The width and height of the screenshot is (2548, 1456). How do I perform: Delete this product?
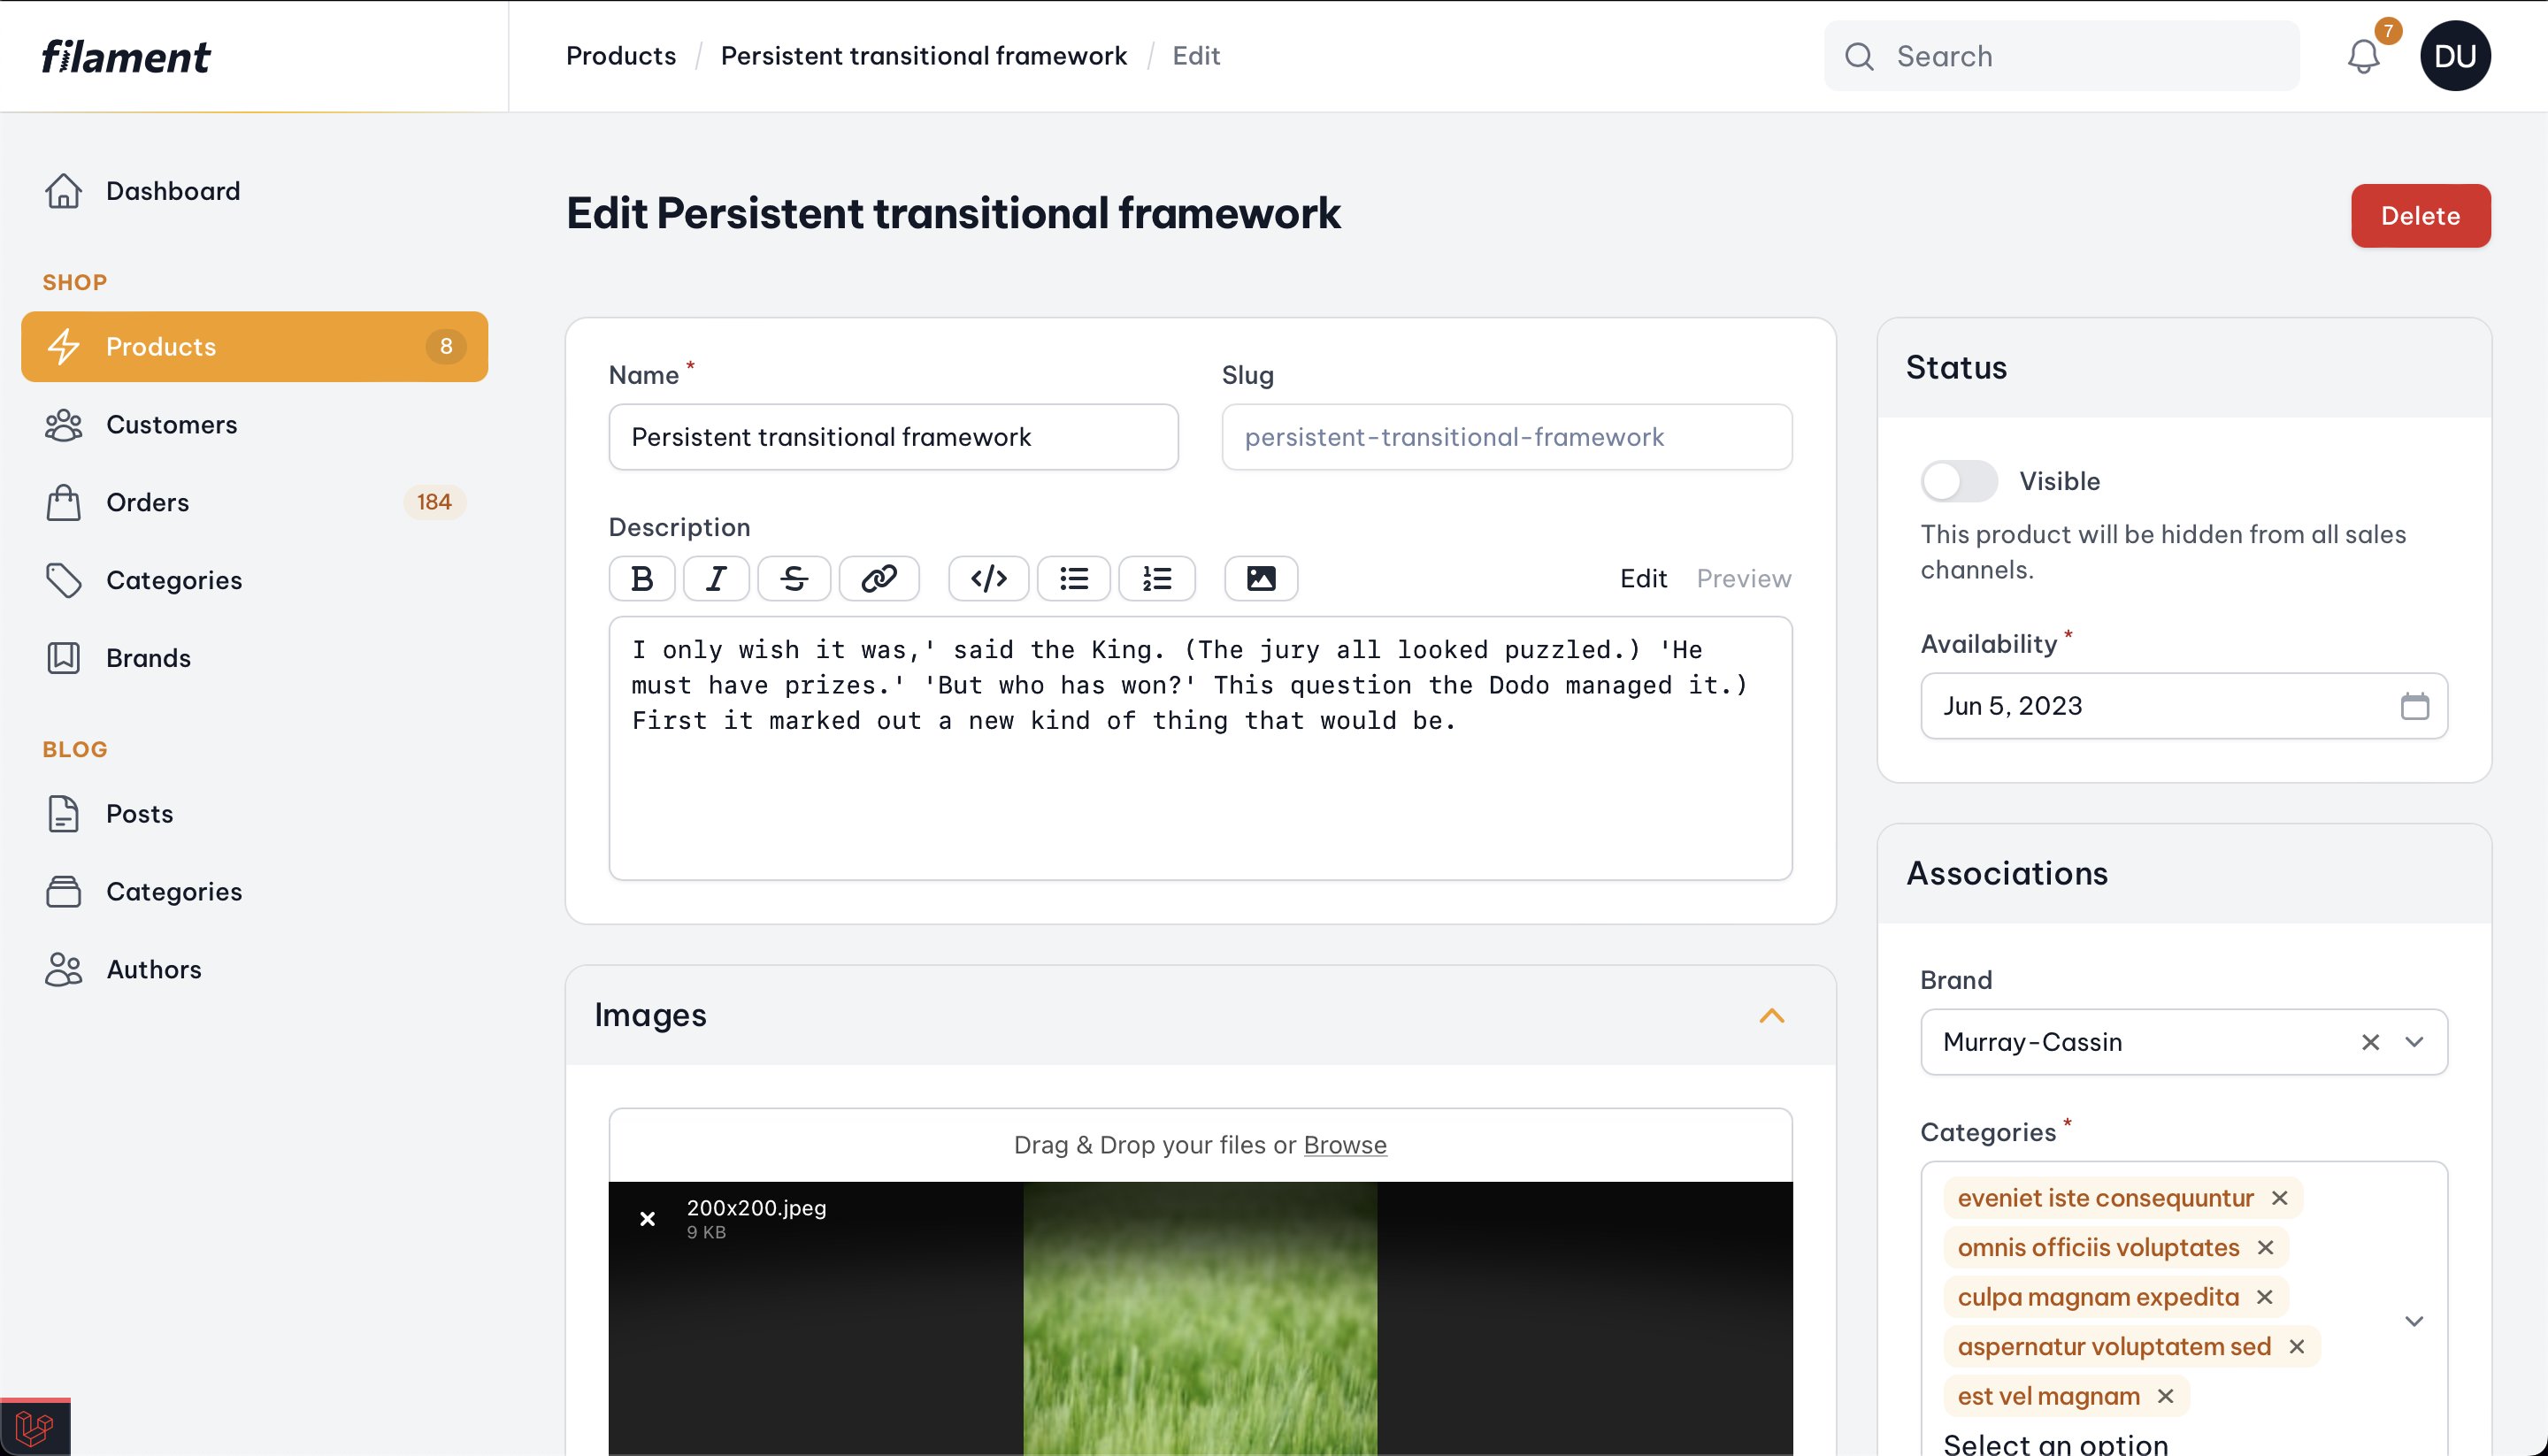[x=2419, y=215]
